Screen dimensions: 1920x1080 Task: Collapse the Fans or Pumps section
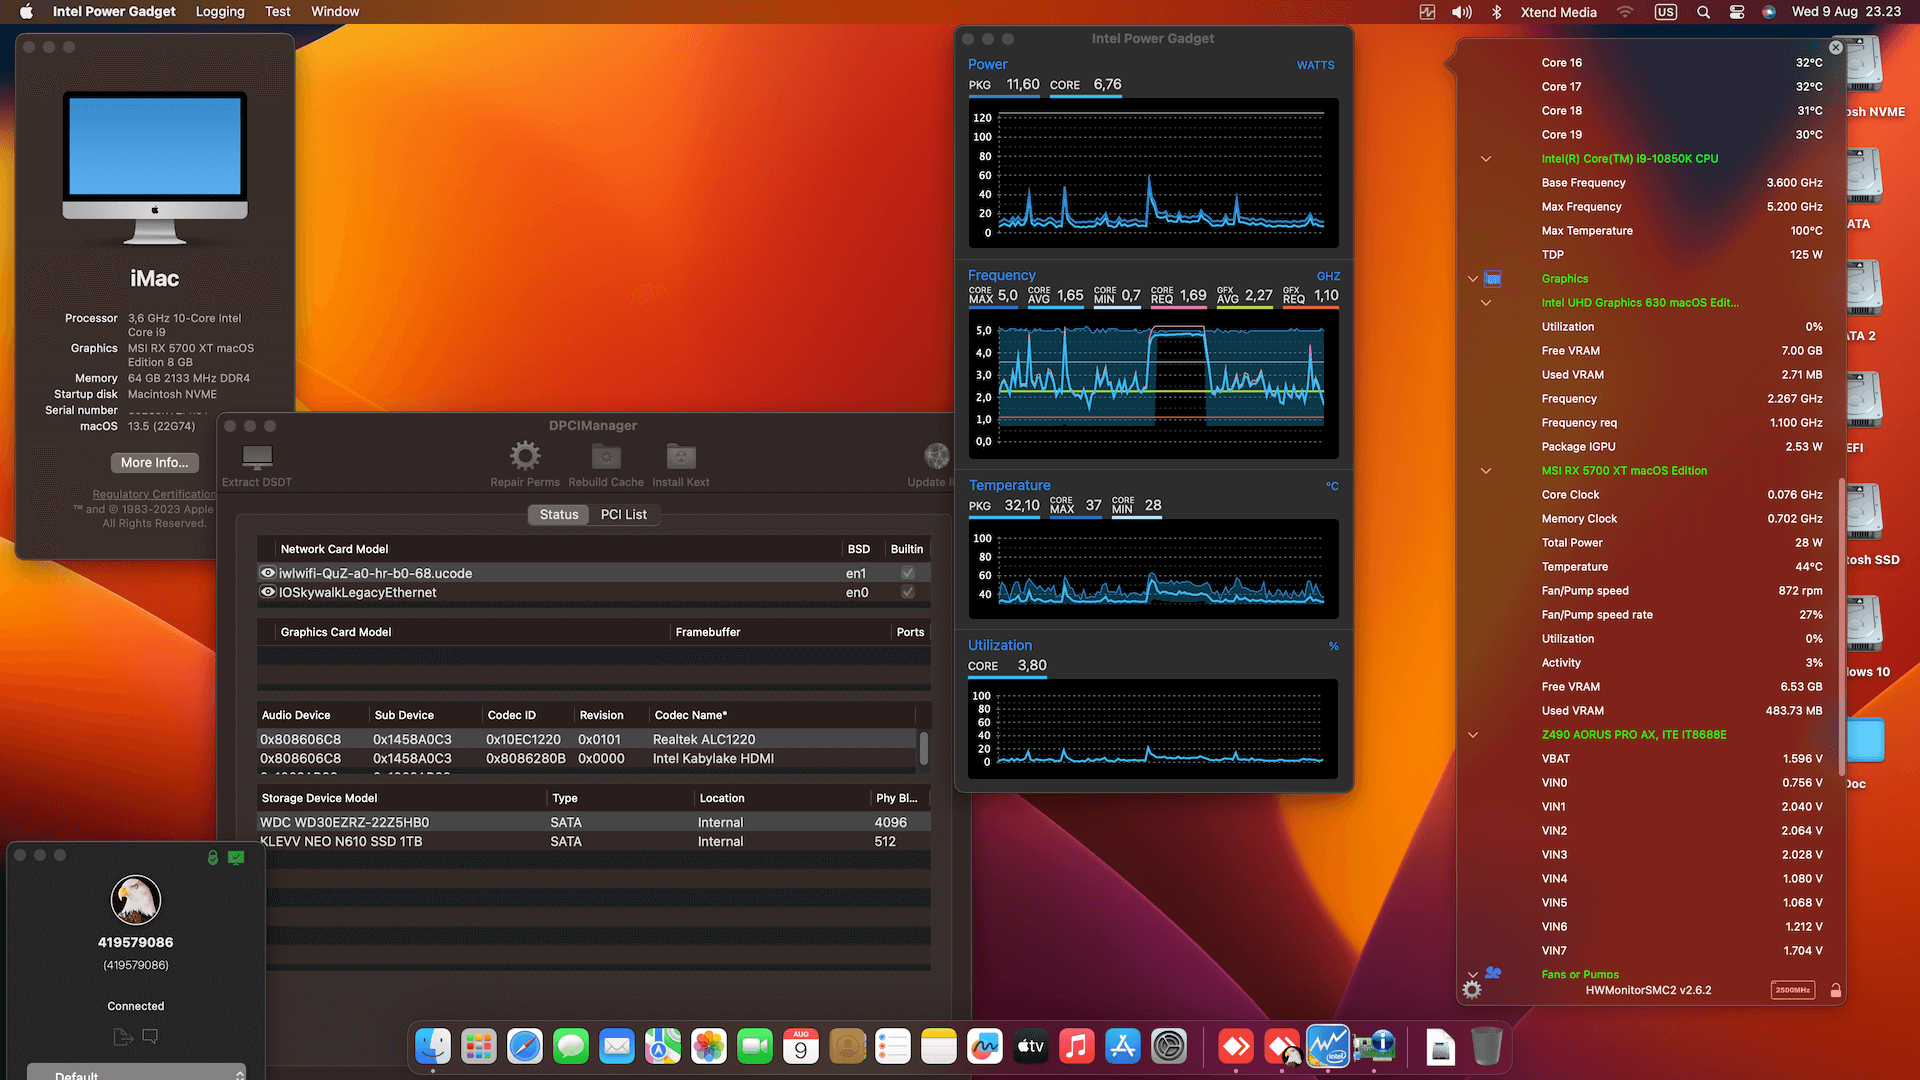(x=1473, y=975)
